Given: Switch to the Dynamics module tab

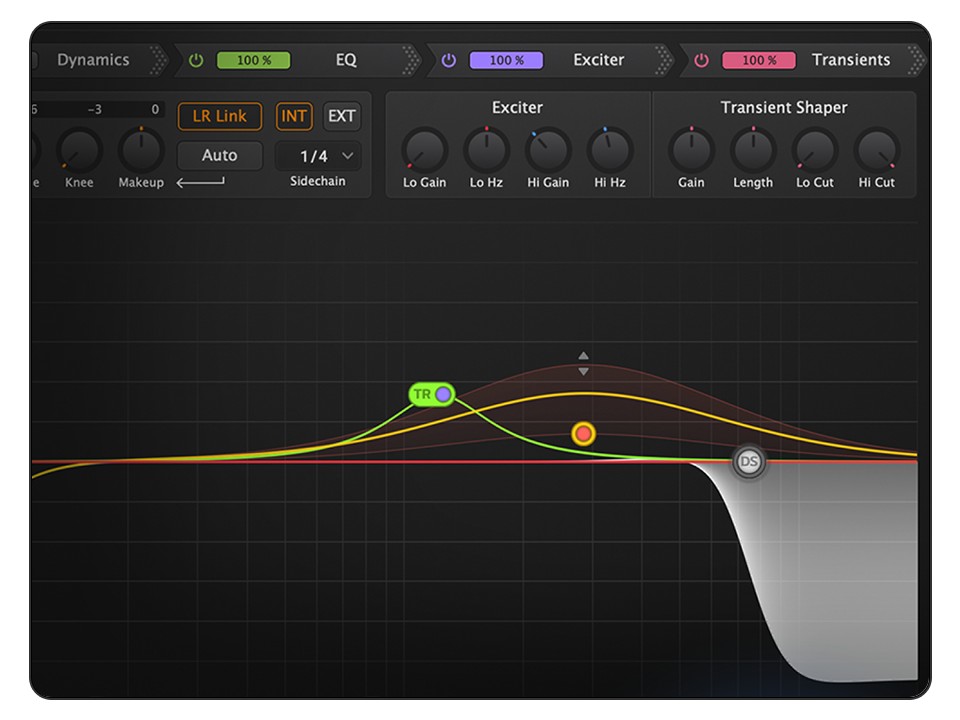Looking at the screenshot, I should [x=93, y=59].
